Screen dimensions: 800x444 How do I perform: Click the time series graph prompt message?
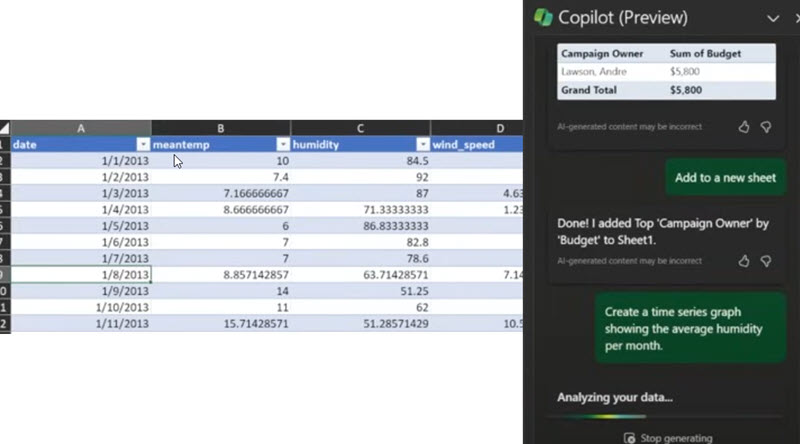(x=690, y=328)
